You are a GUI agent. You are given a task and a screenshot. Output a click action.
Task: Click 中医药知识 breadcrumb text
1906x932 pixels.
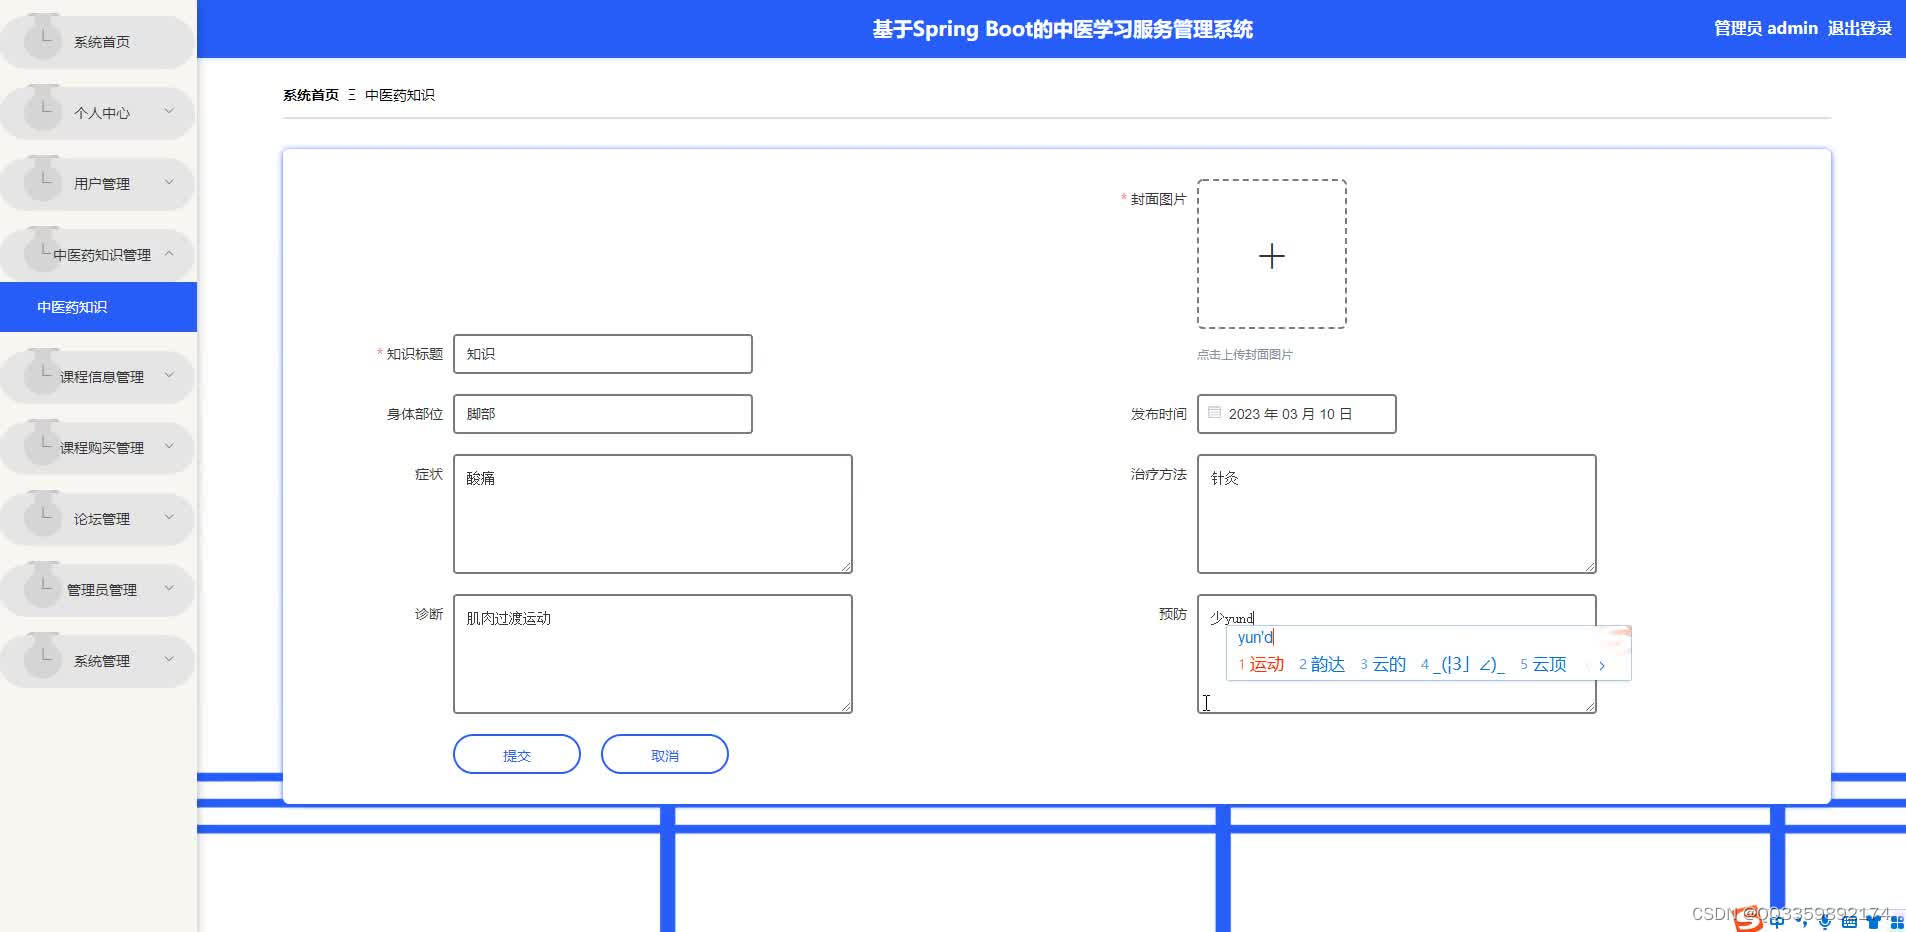(x=400, y=95)
